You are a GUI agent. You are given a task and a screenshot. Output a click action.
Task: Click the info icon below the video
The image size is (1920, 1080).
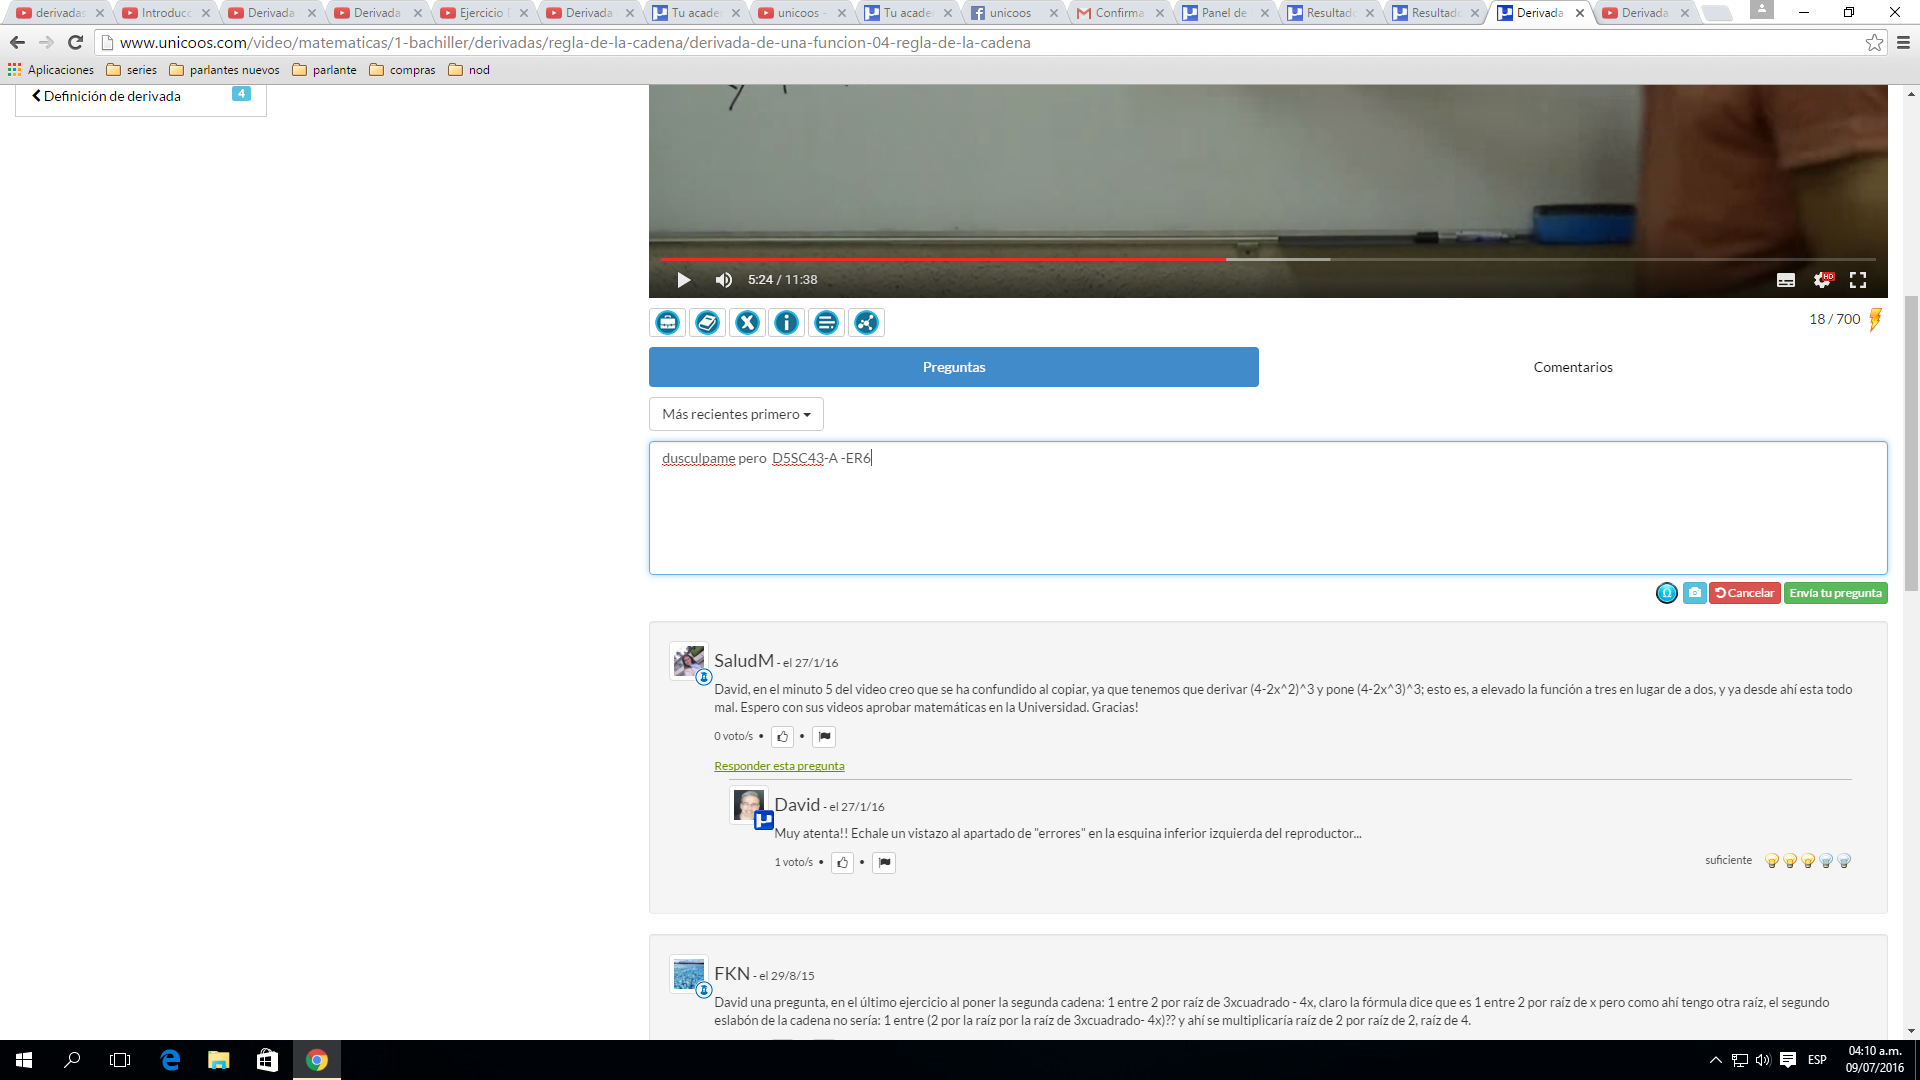(x=787, y=322)
